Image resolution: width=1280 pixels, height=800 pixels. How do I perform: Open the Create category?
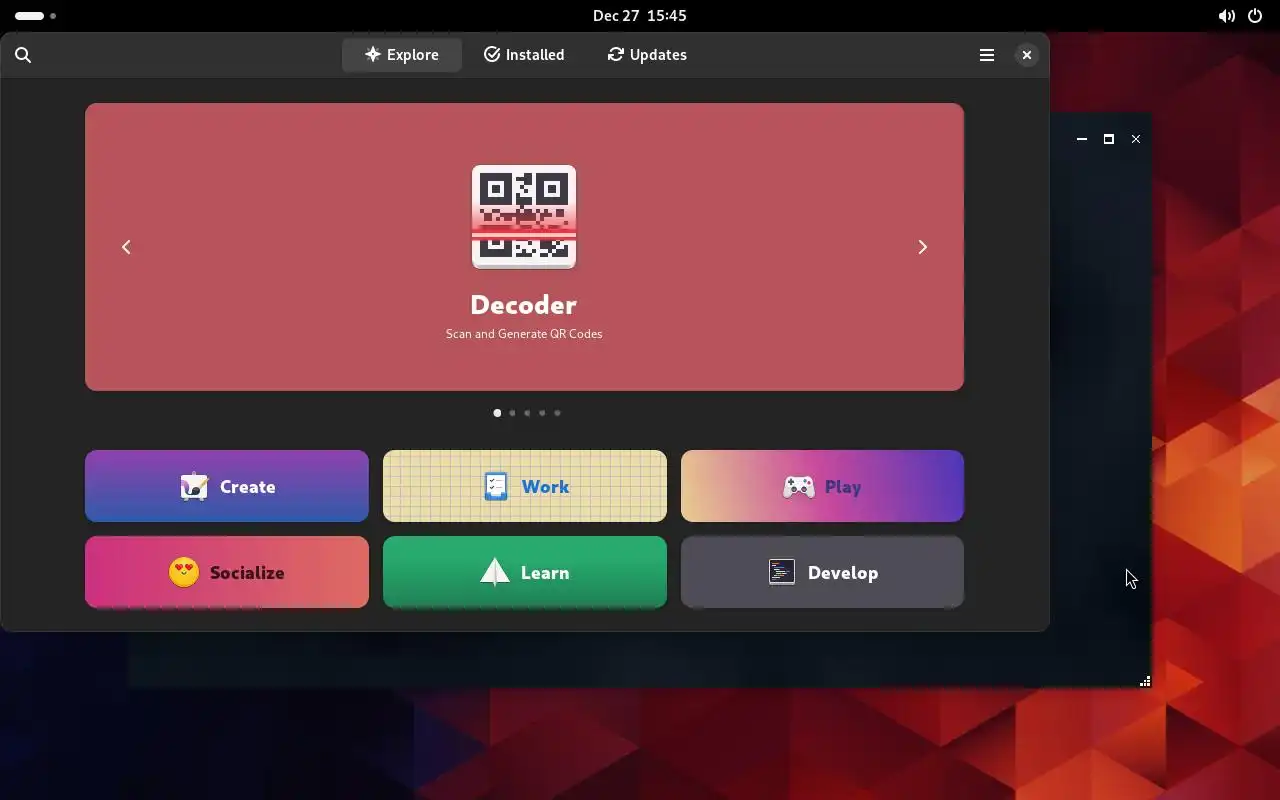coord(227,486)
